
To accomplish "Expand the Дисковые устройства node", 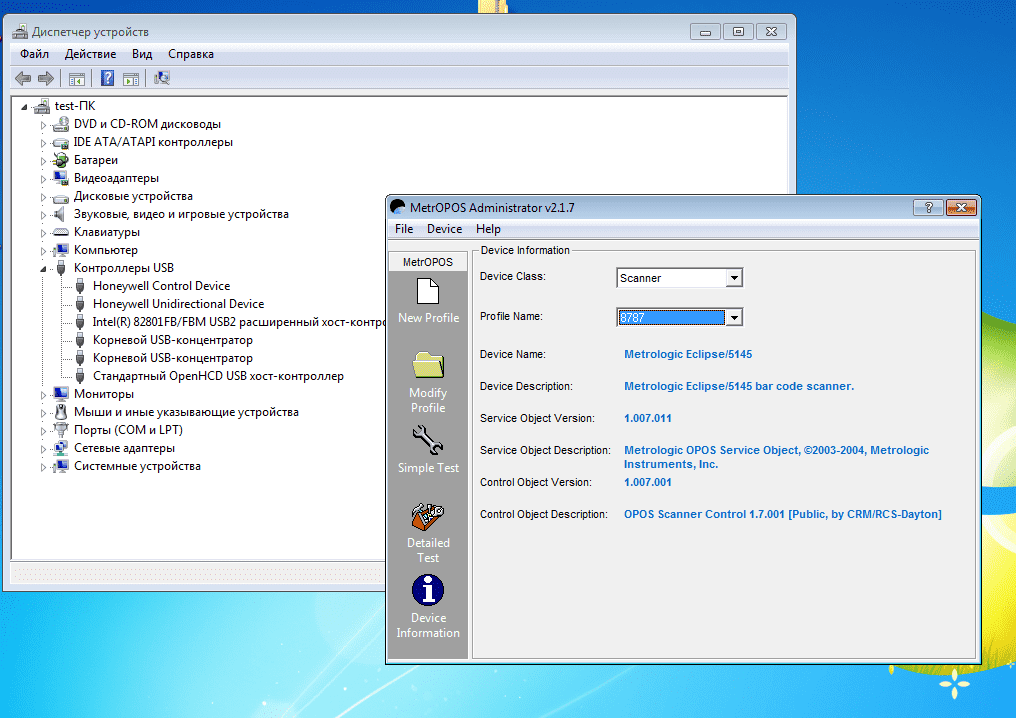I will coord(43,197).
